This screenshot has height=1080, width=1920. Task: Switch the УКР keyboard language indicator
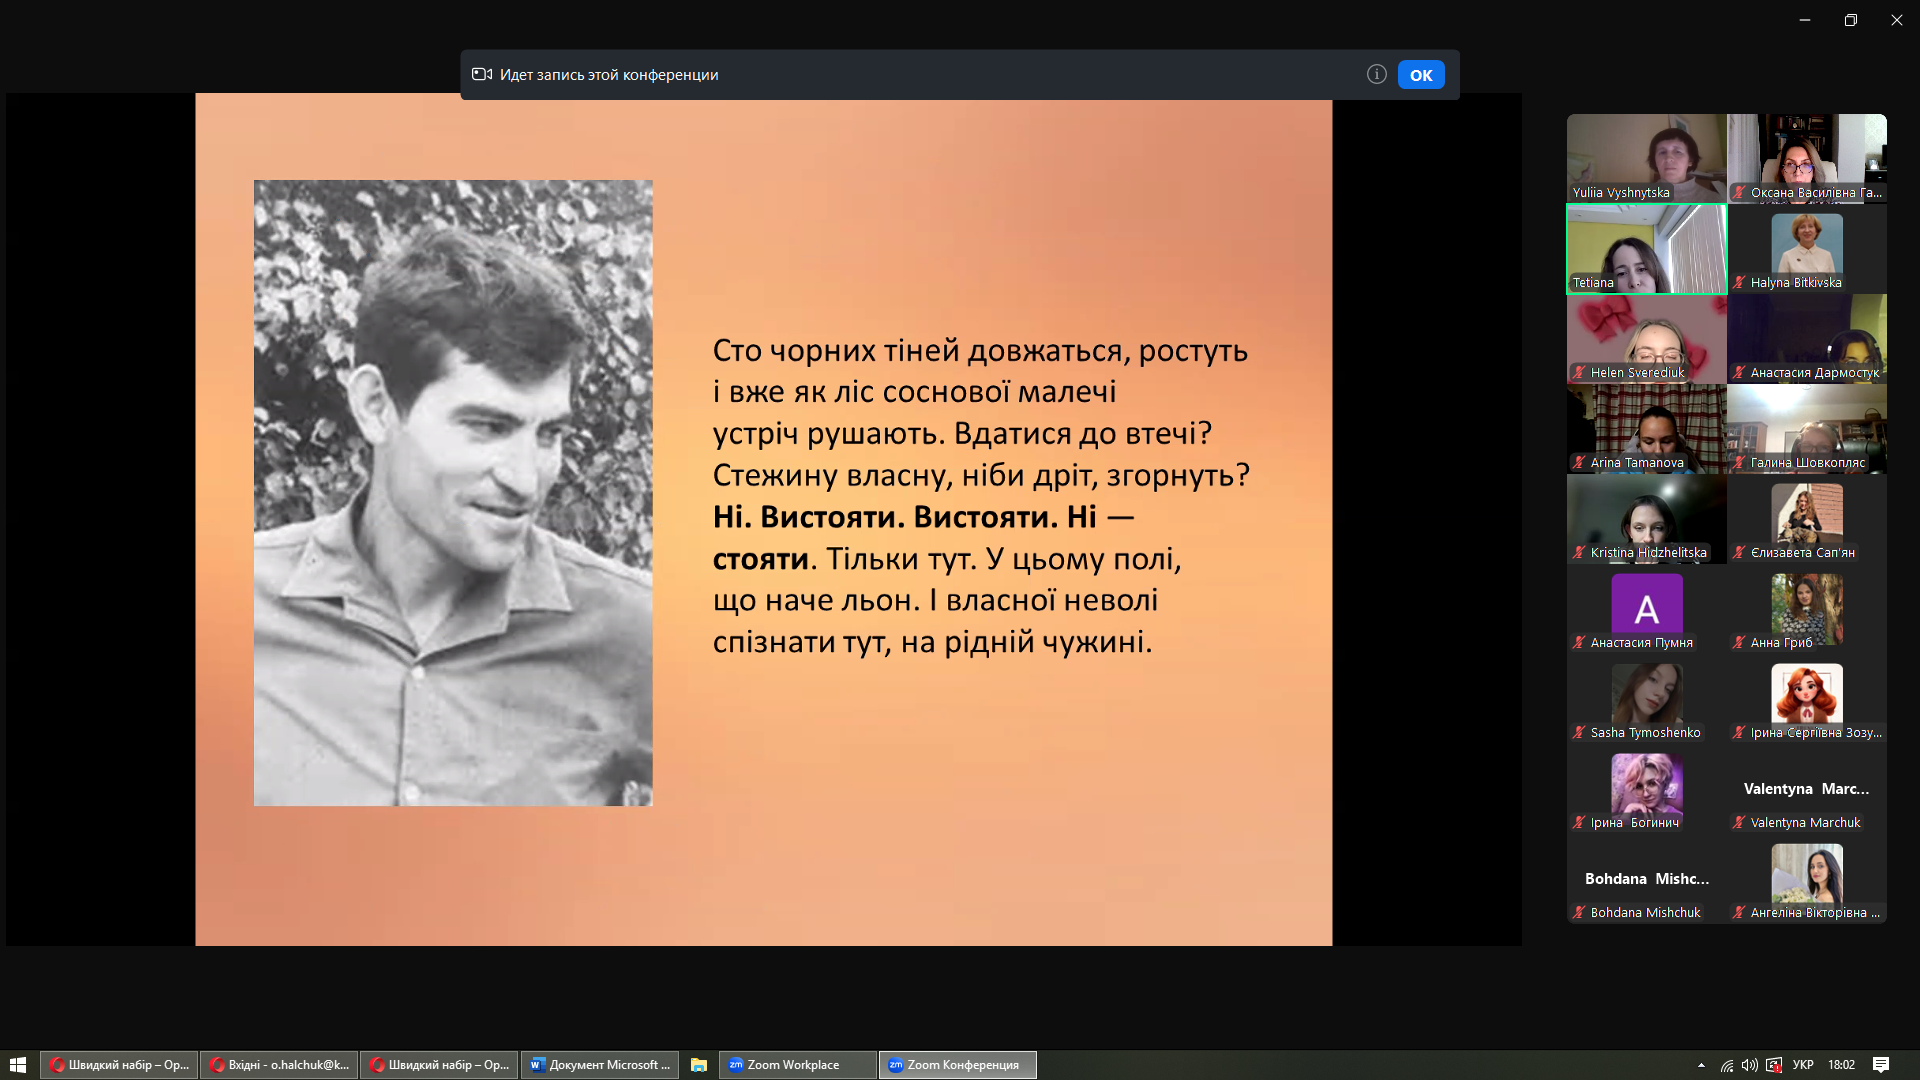click(x=1803, y=1065)
